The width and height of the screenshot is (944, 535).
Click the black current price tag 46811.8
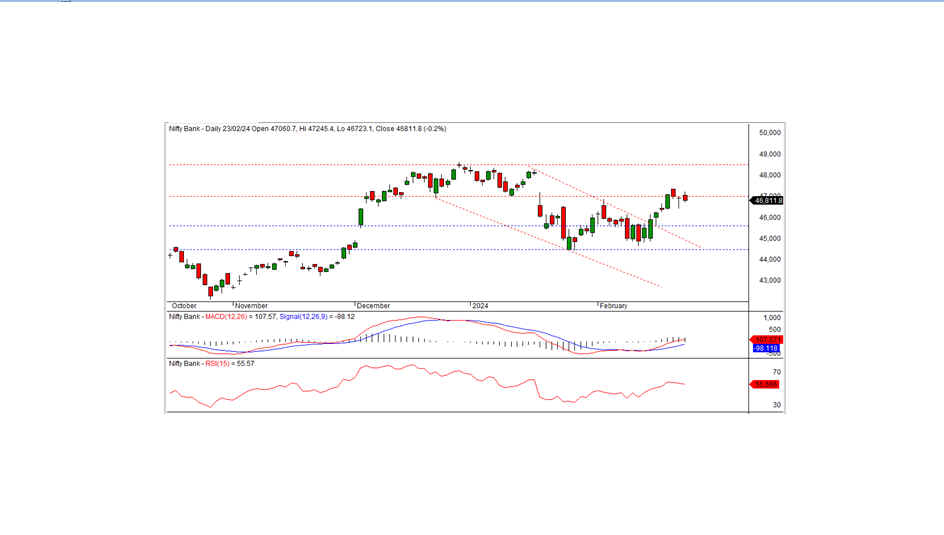[x=767, y=200]
